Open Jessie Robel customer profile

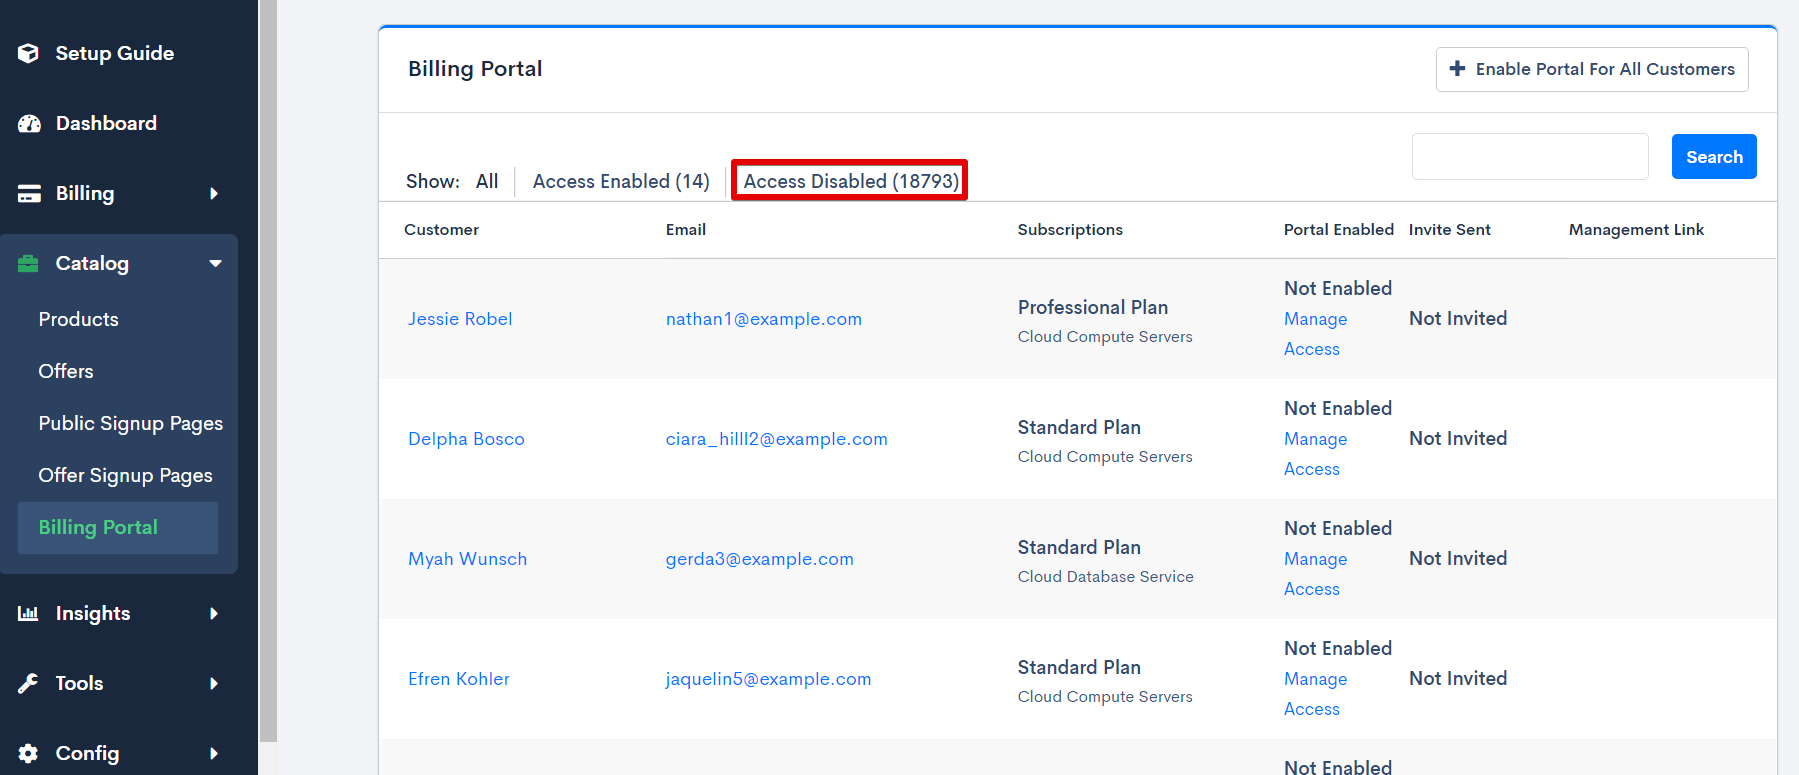coord(460,319)
